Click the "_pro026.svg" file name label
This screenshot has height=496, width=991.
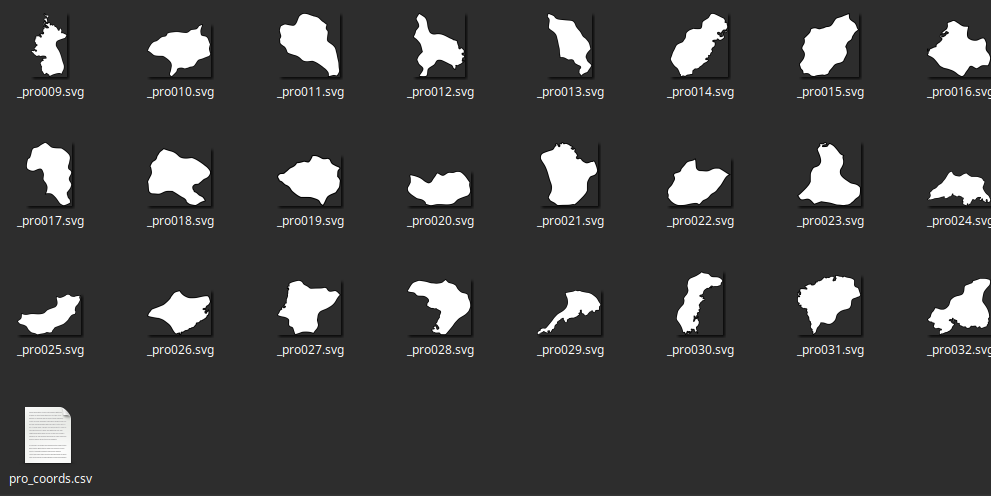tap(180, 350)
